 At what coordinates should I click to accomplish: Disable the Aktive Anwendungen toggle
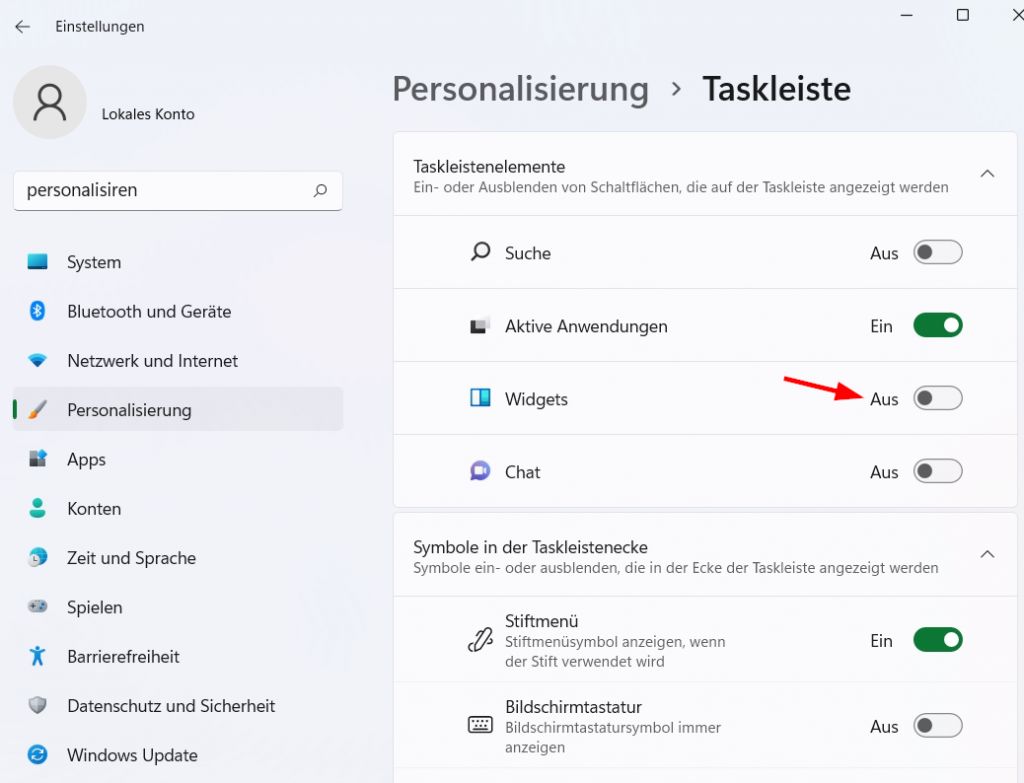(x=937, y=325)
